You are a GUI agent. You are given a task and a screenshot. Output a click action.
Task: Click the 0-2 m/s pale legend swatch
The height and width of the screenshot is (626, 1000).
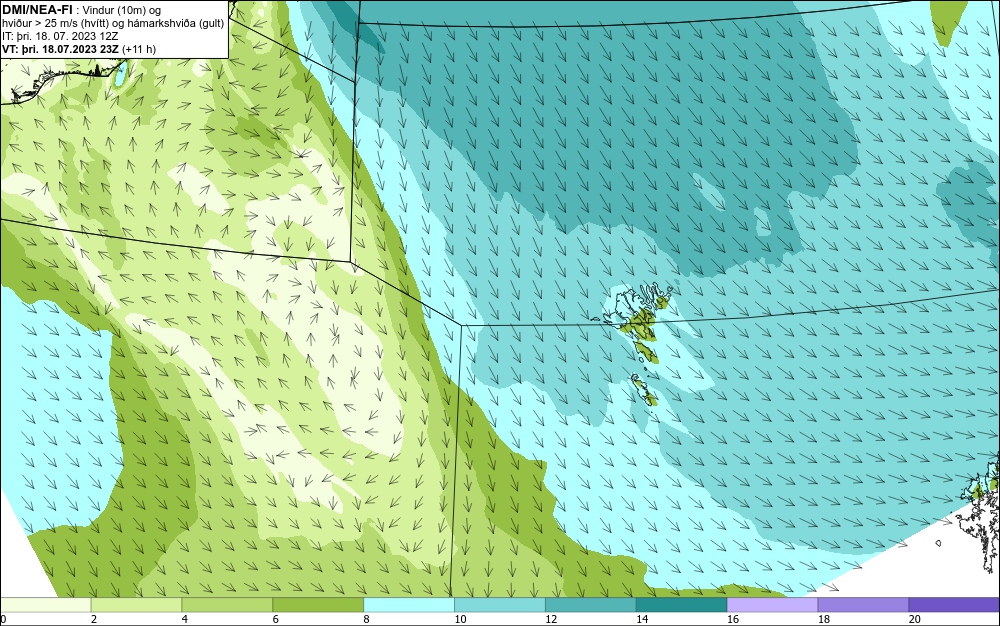[45, 605]
